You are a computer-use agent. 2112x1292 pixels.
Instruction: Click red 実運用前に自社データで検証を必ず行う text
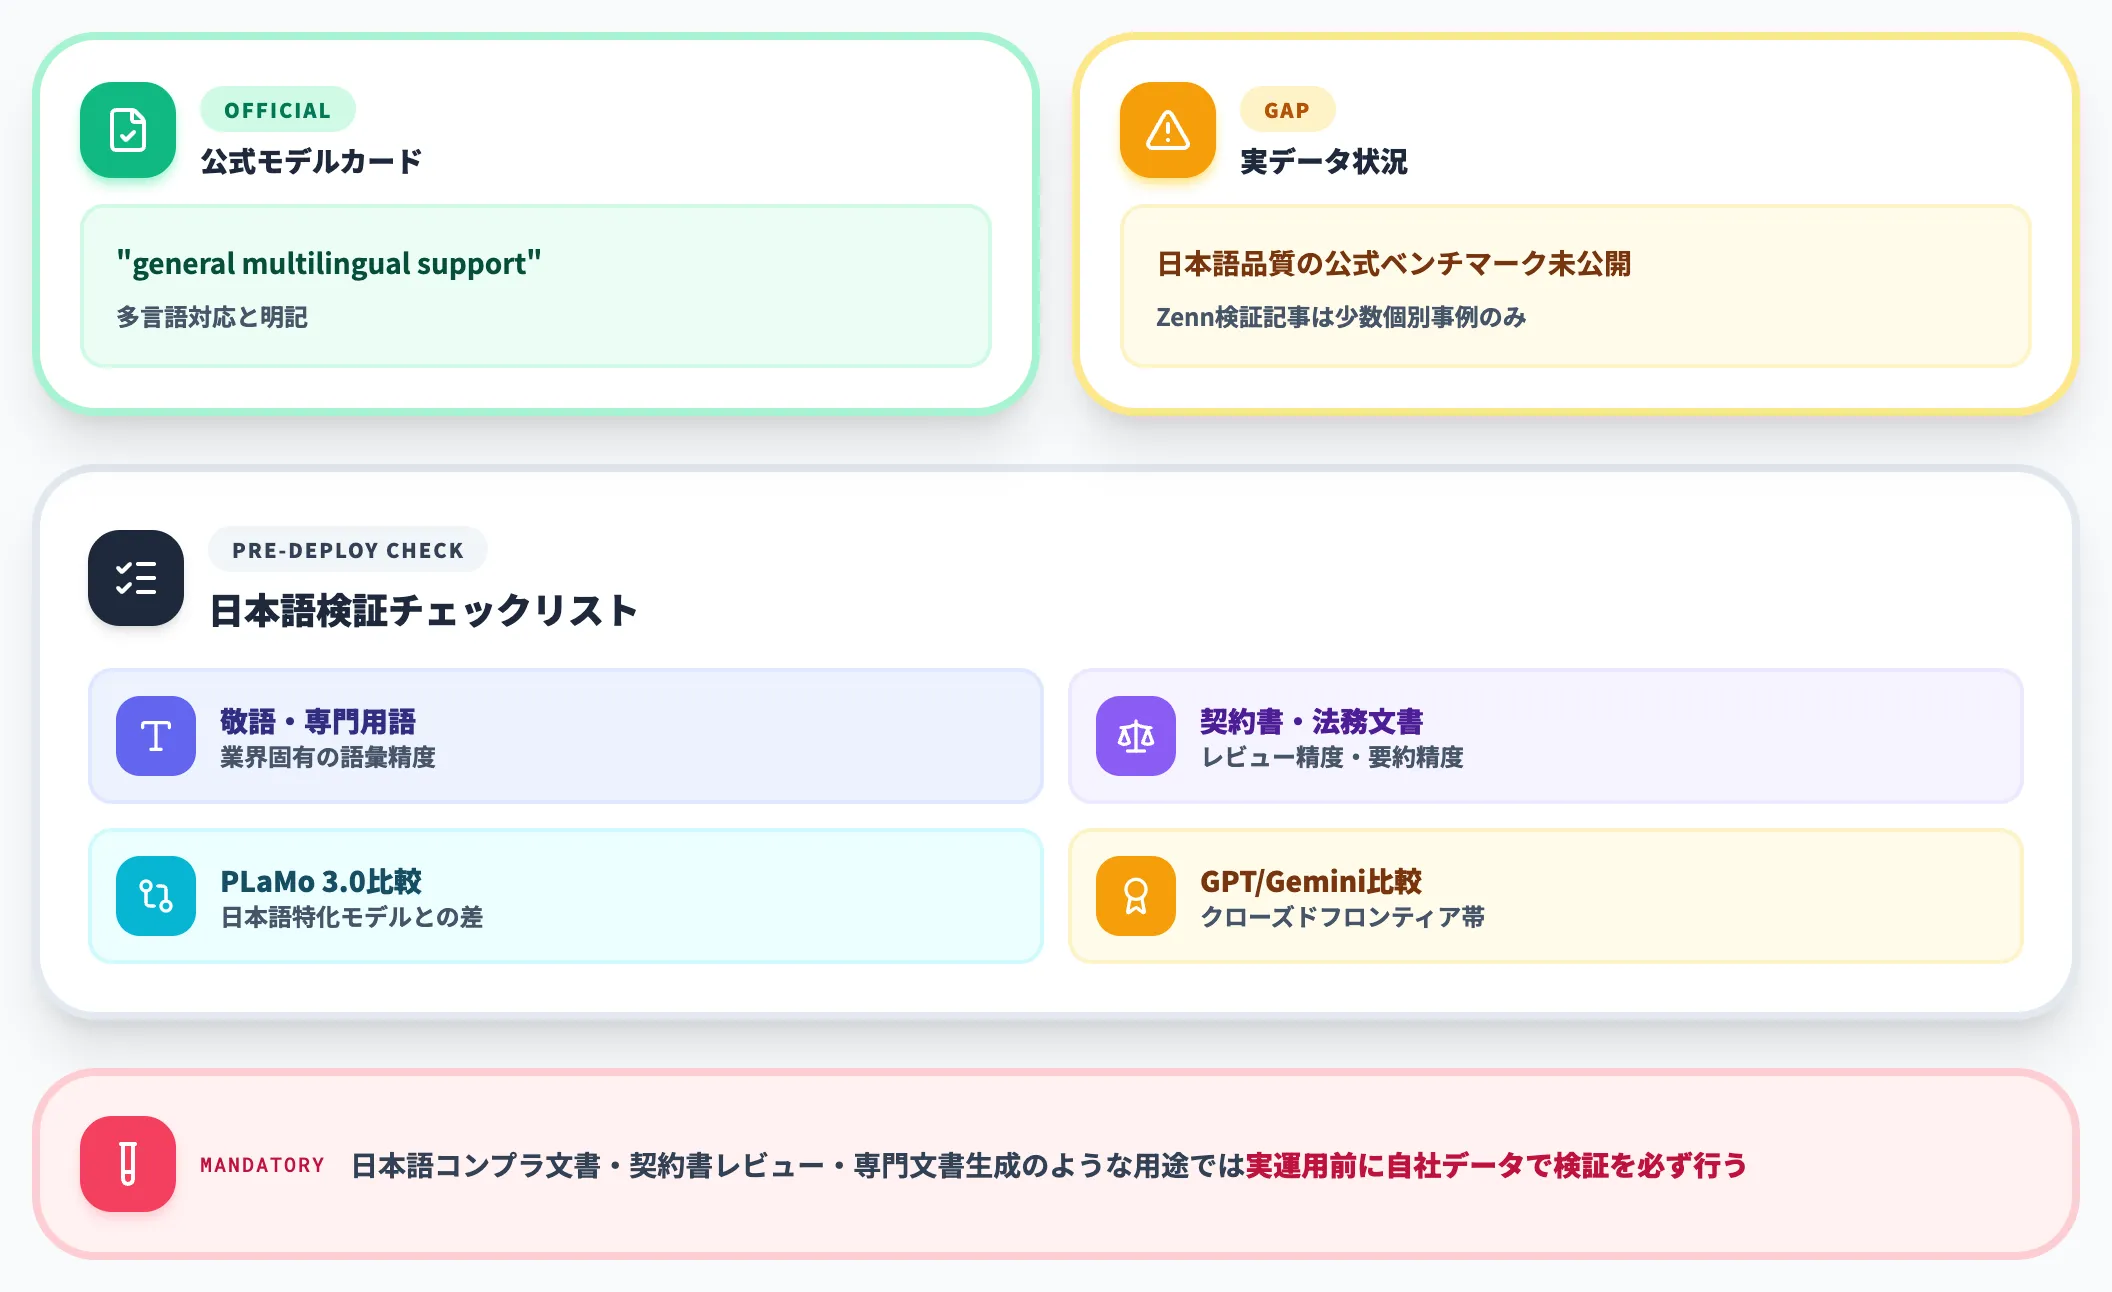click(x=1496, y=1165)
